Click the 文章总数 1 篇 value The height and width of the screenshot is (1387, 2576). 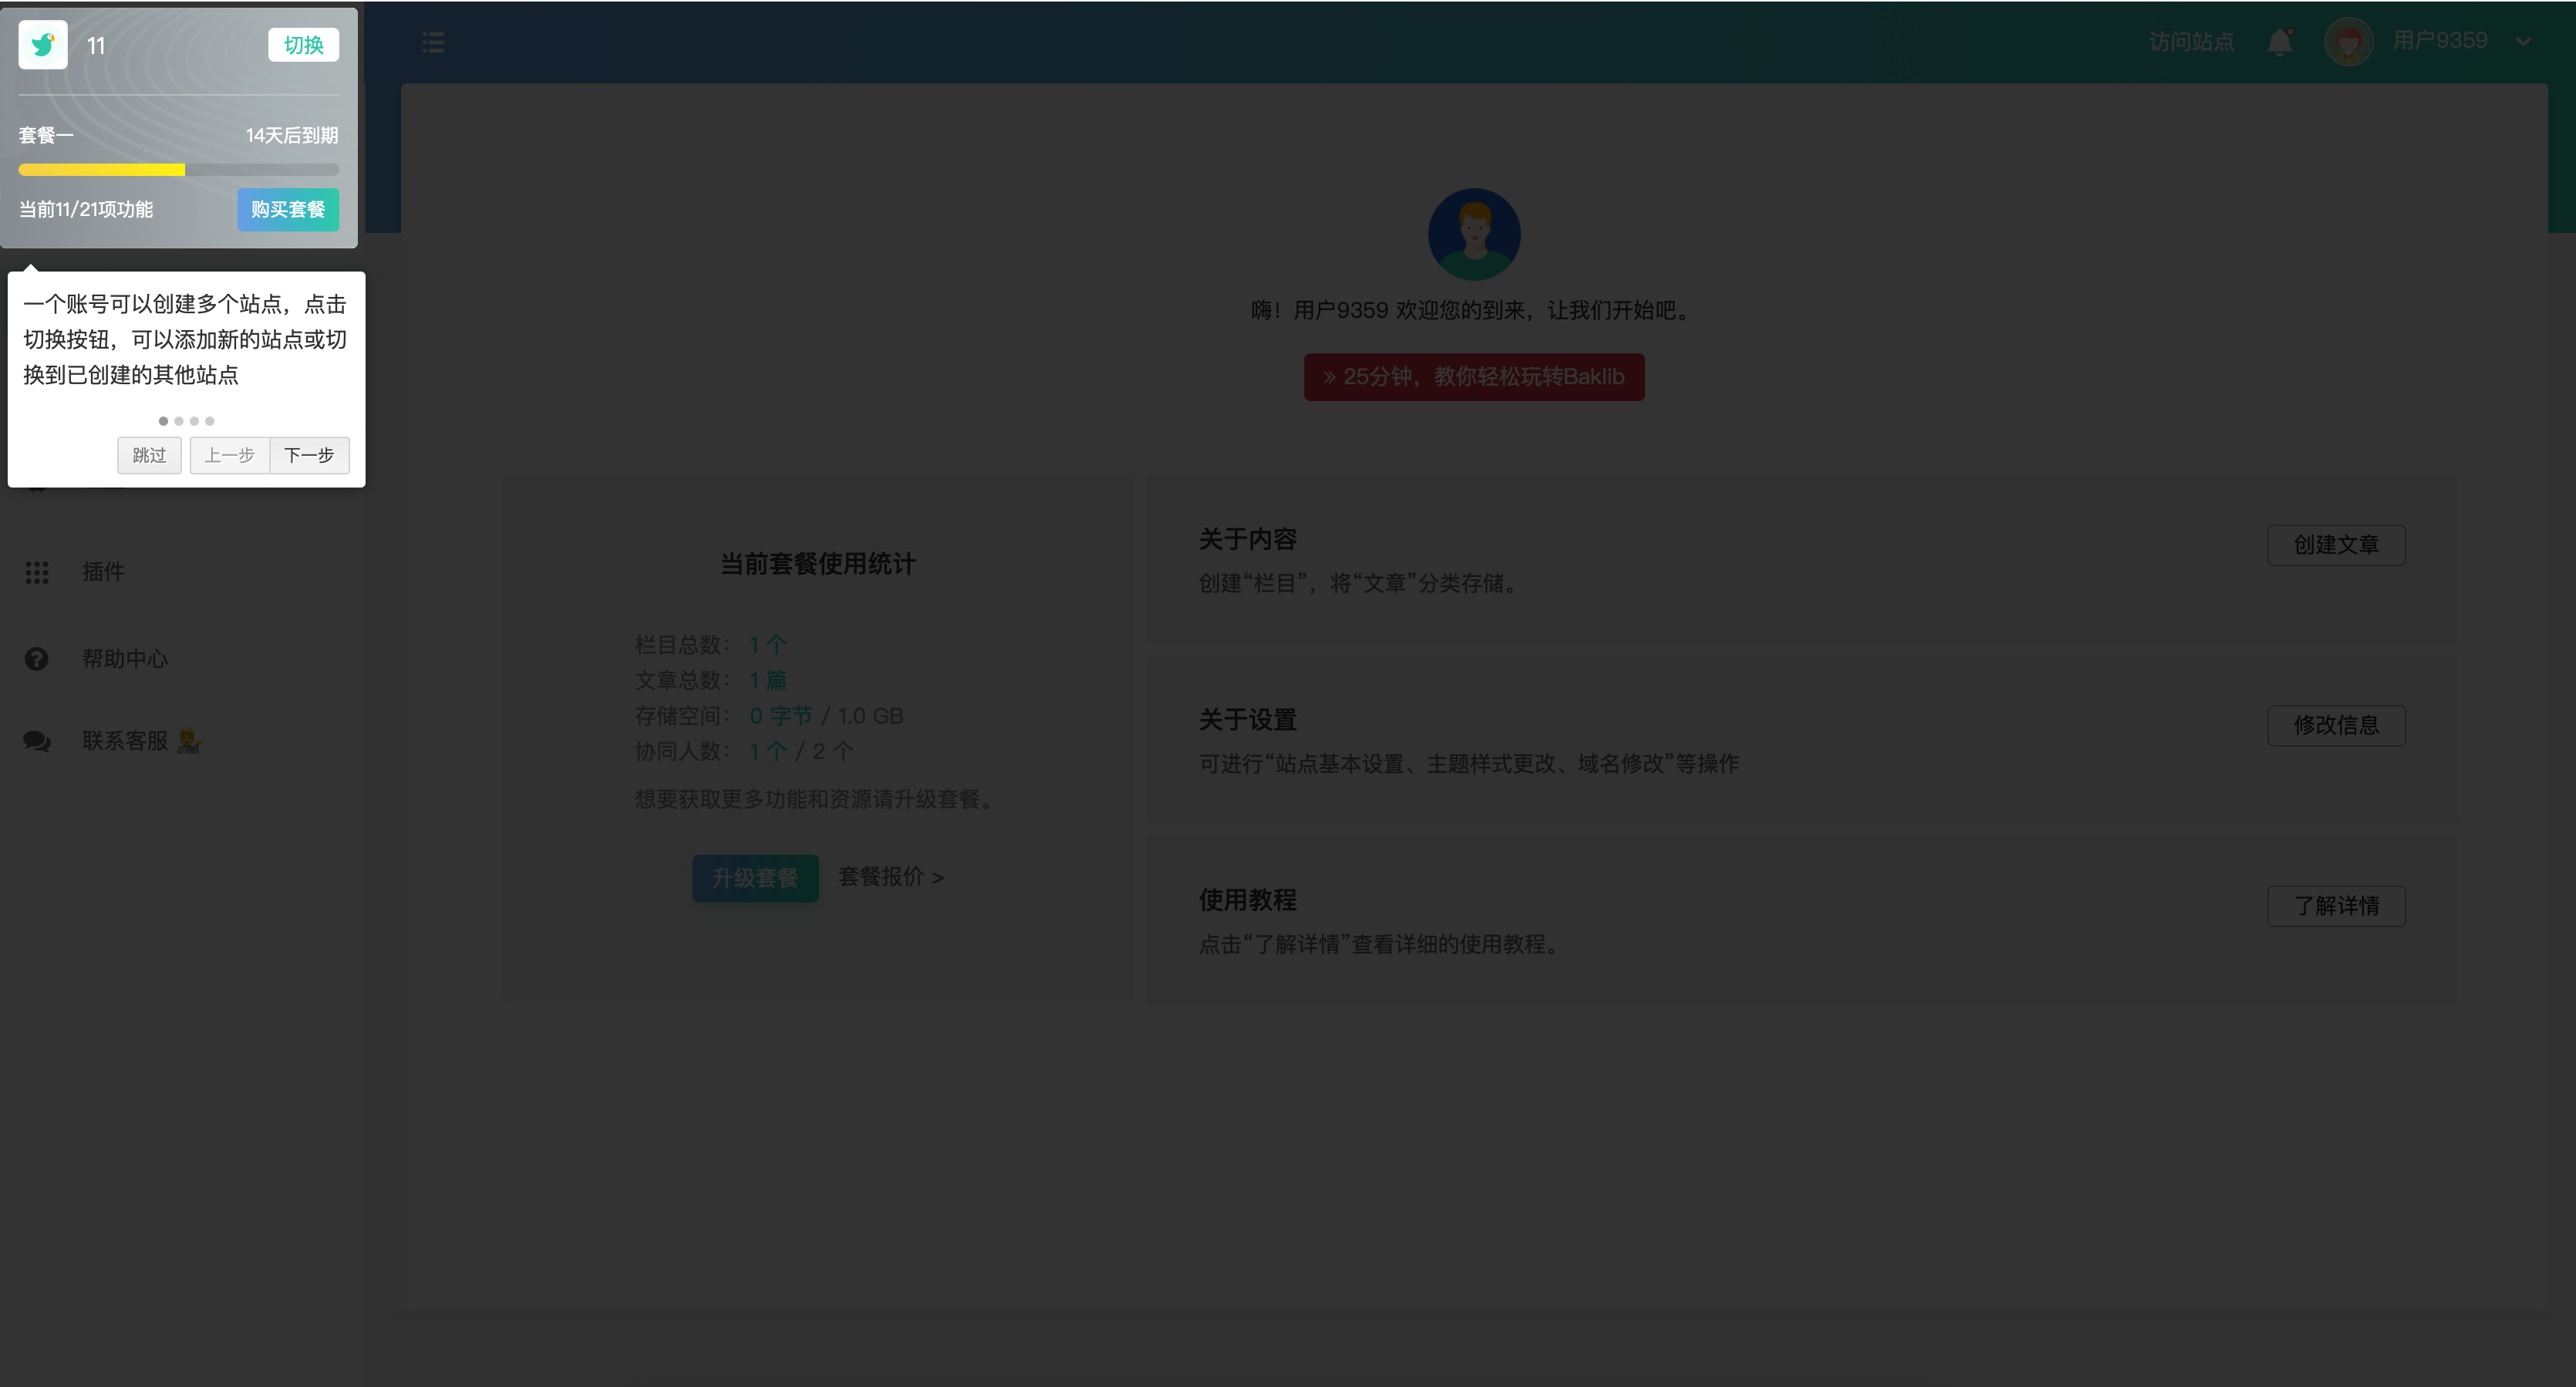point(768,680)
